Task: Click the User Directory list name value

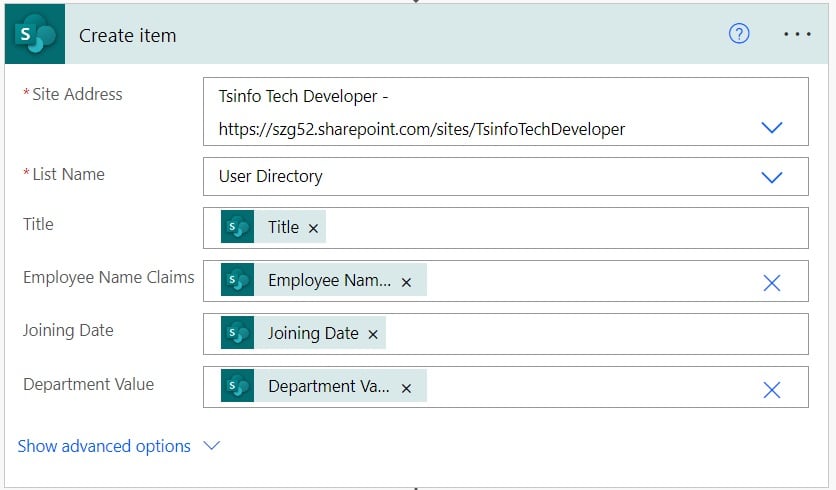Action: coord(271,176)
